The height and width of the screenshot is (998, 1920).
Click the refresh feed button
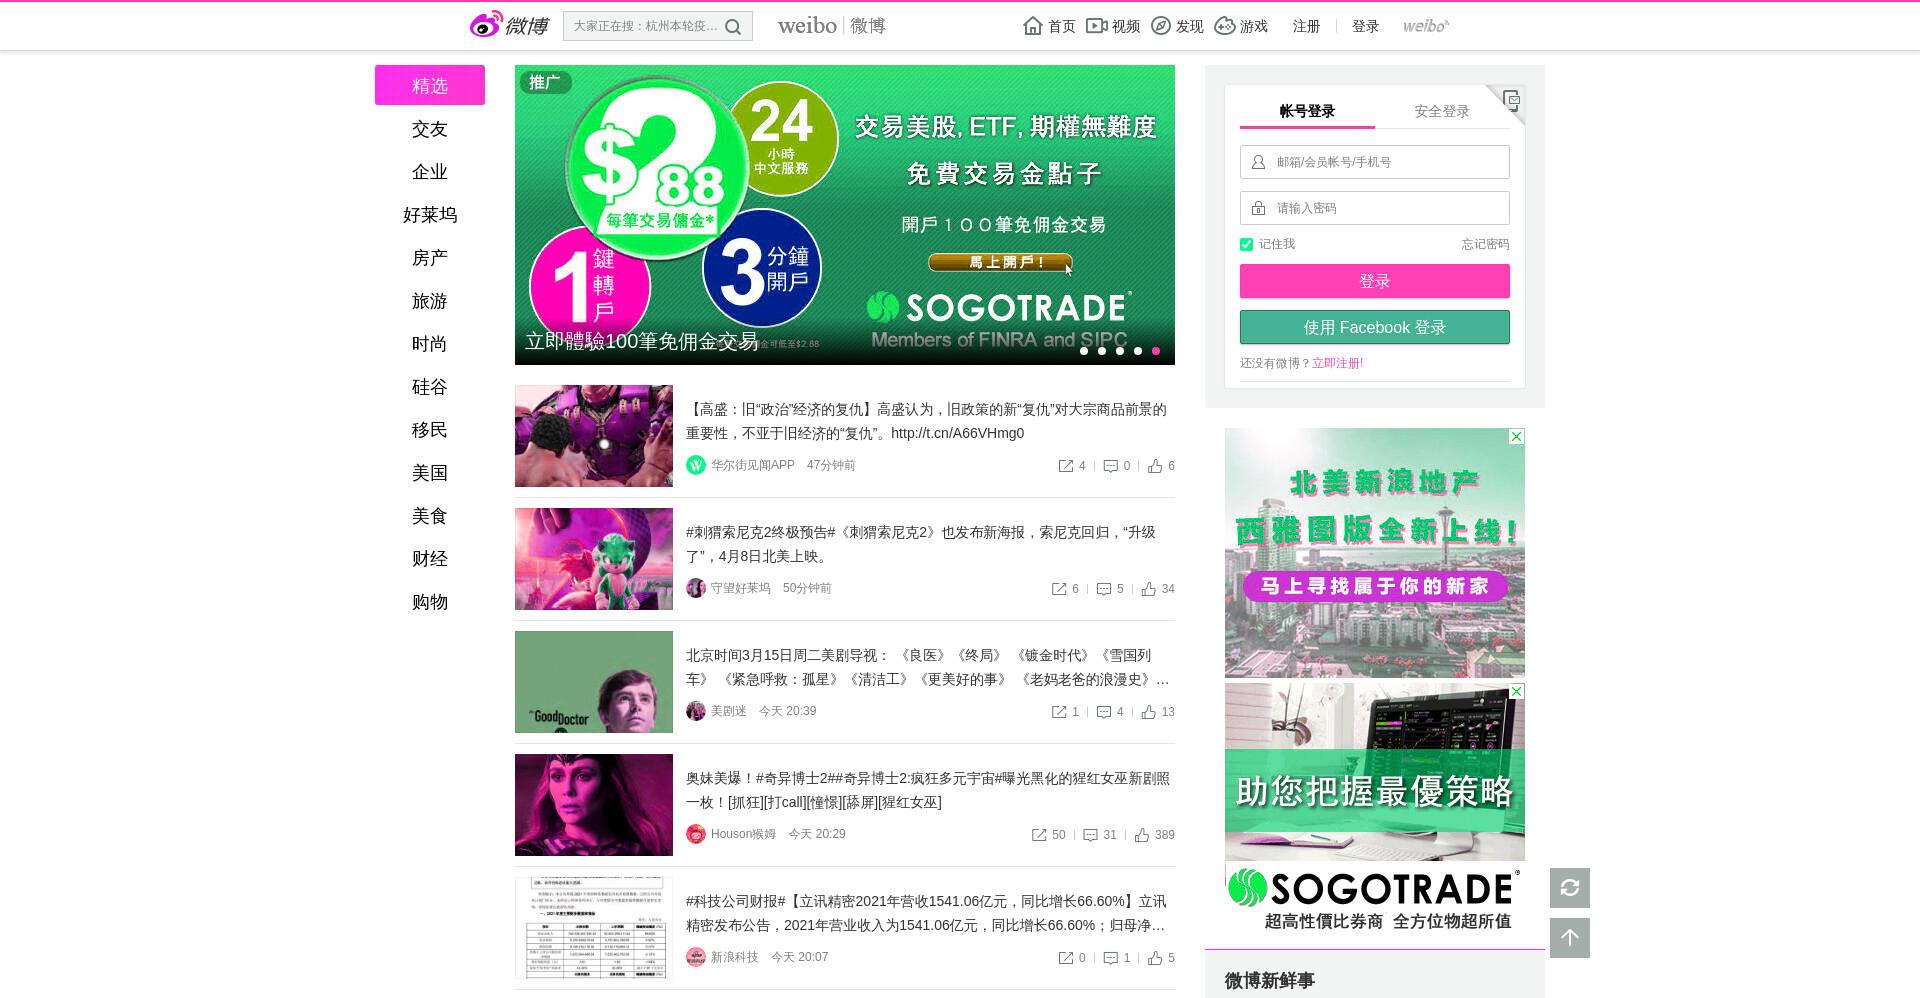(1570, 888)
